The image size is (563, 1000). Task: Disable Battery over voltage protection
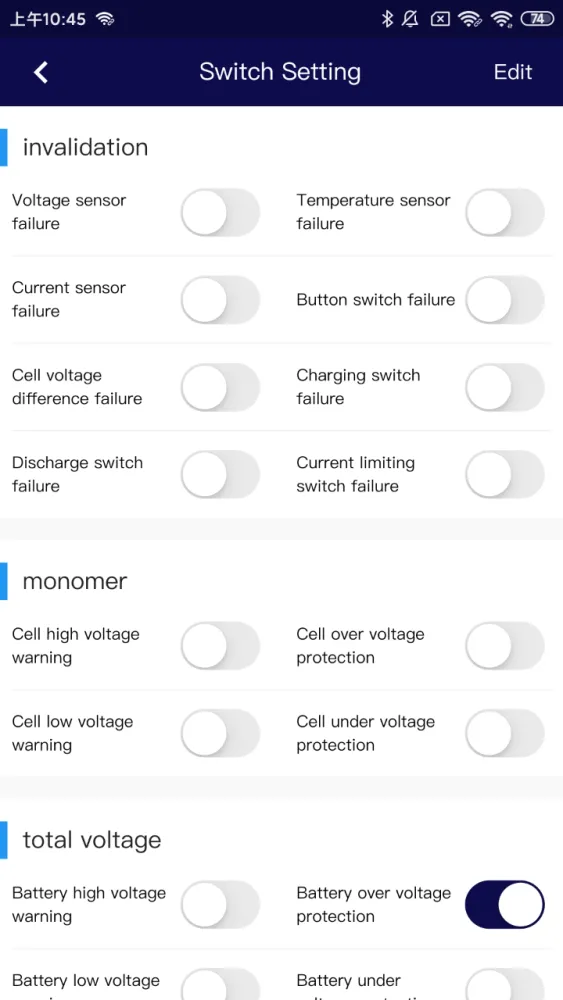click(505, 905)
